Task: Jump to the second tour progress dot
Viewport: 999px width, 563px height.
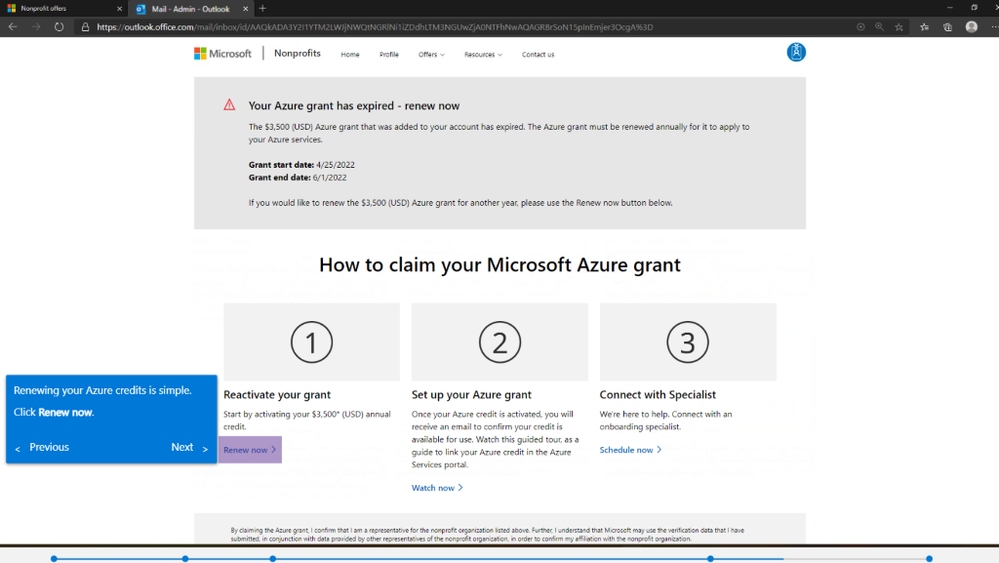Action: (185, 559)
